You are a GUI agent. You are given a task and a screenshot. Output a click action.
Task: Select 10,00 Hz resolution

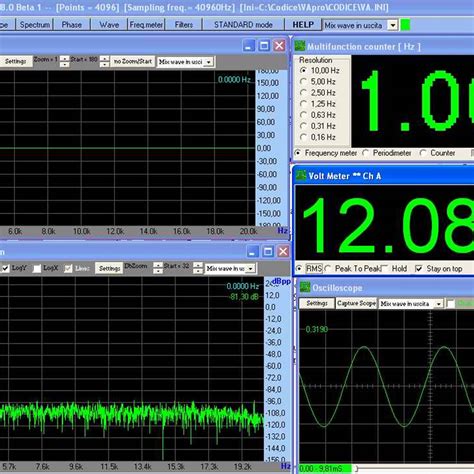tap(303, 71)
